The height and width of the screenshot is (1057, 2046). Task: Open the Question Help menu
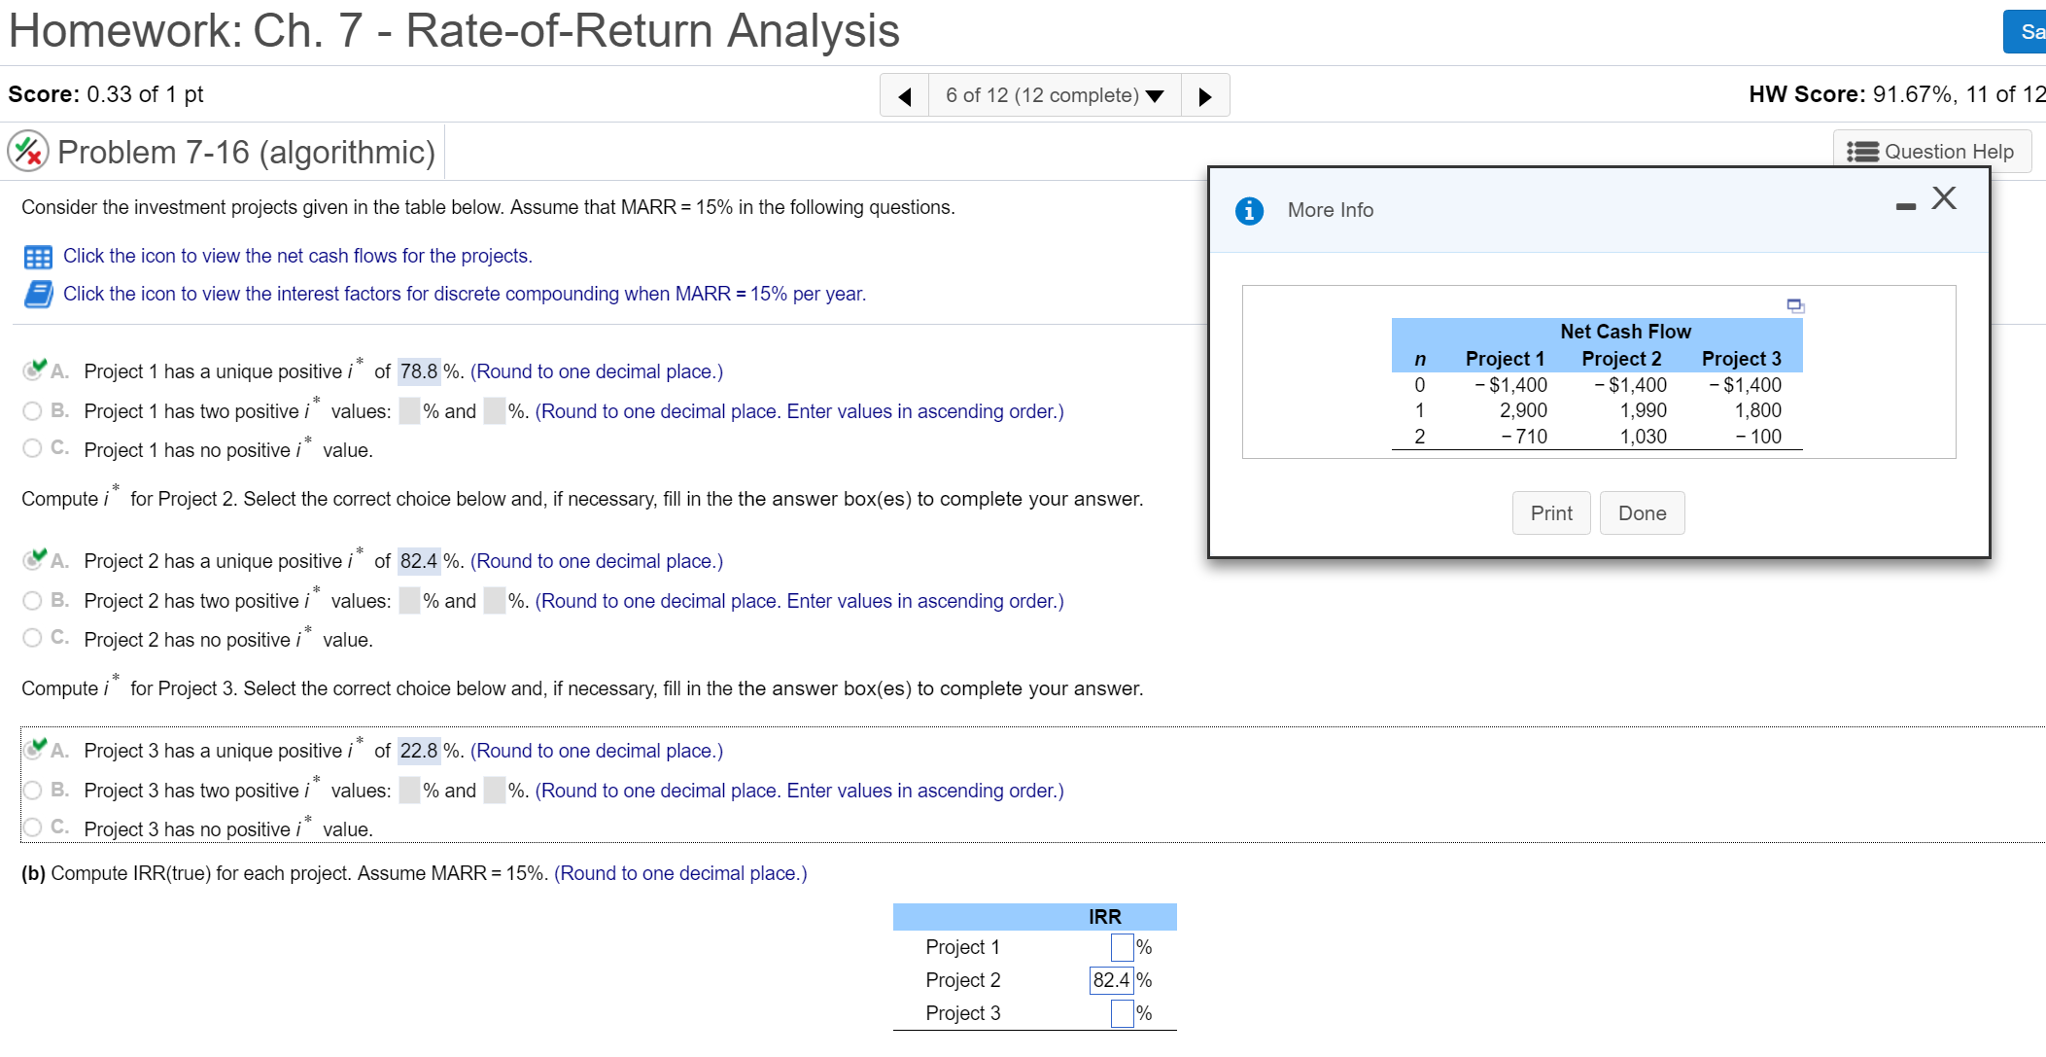click(x=1931, y=152)
